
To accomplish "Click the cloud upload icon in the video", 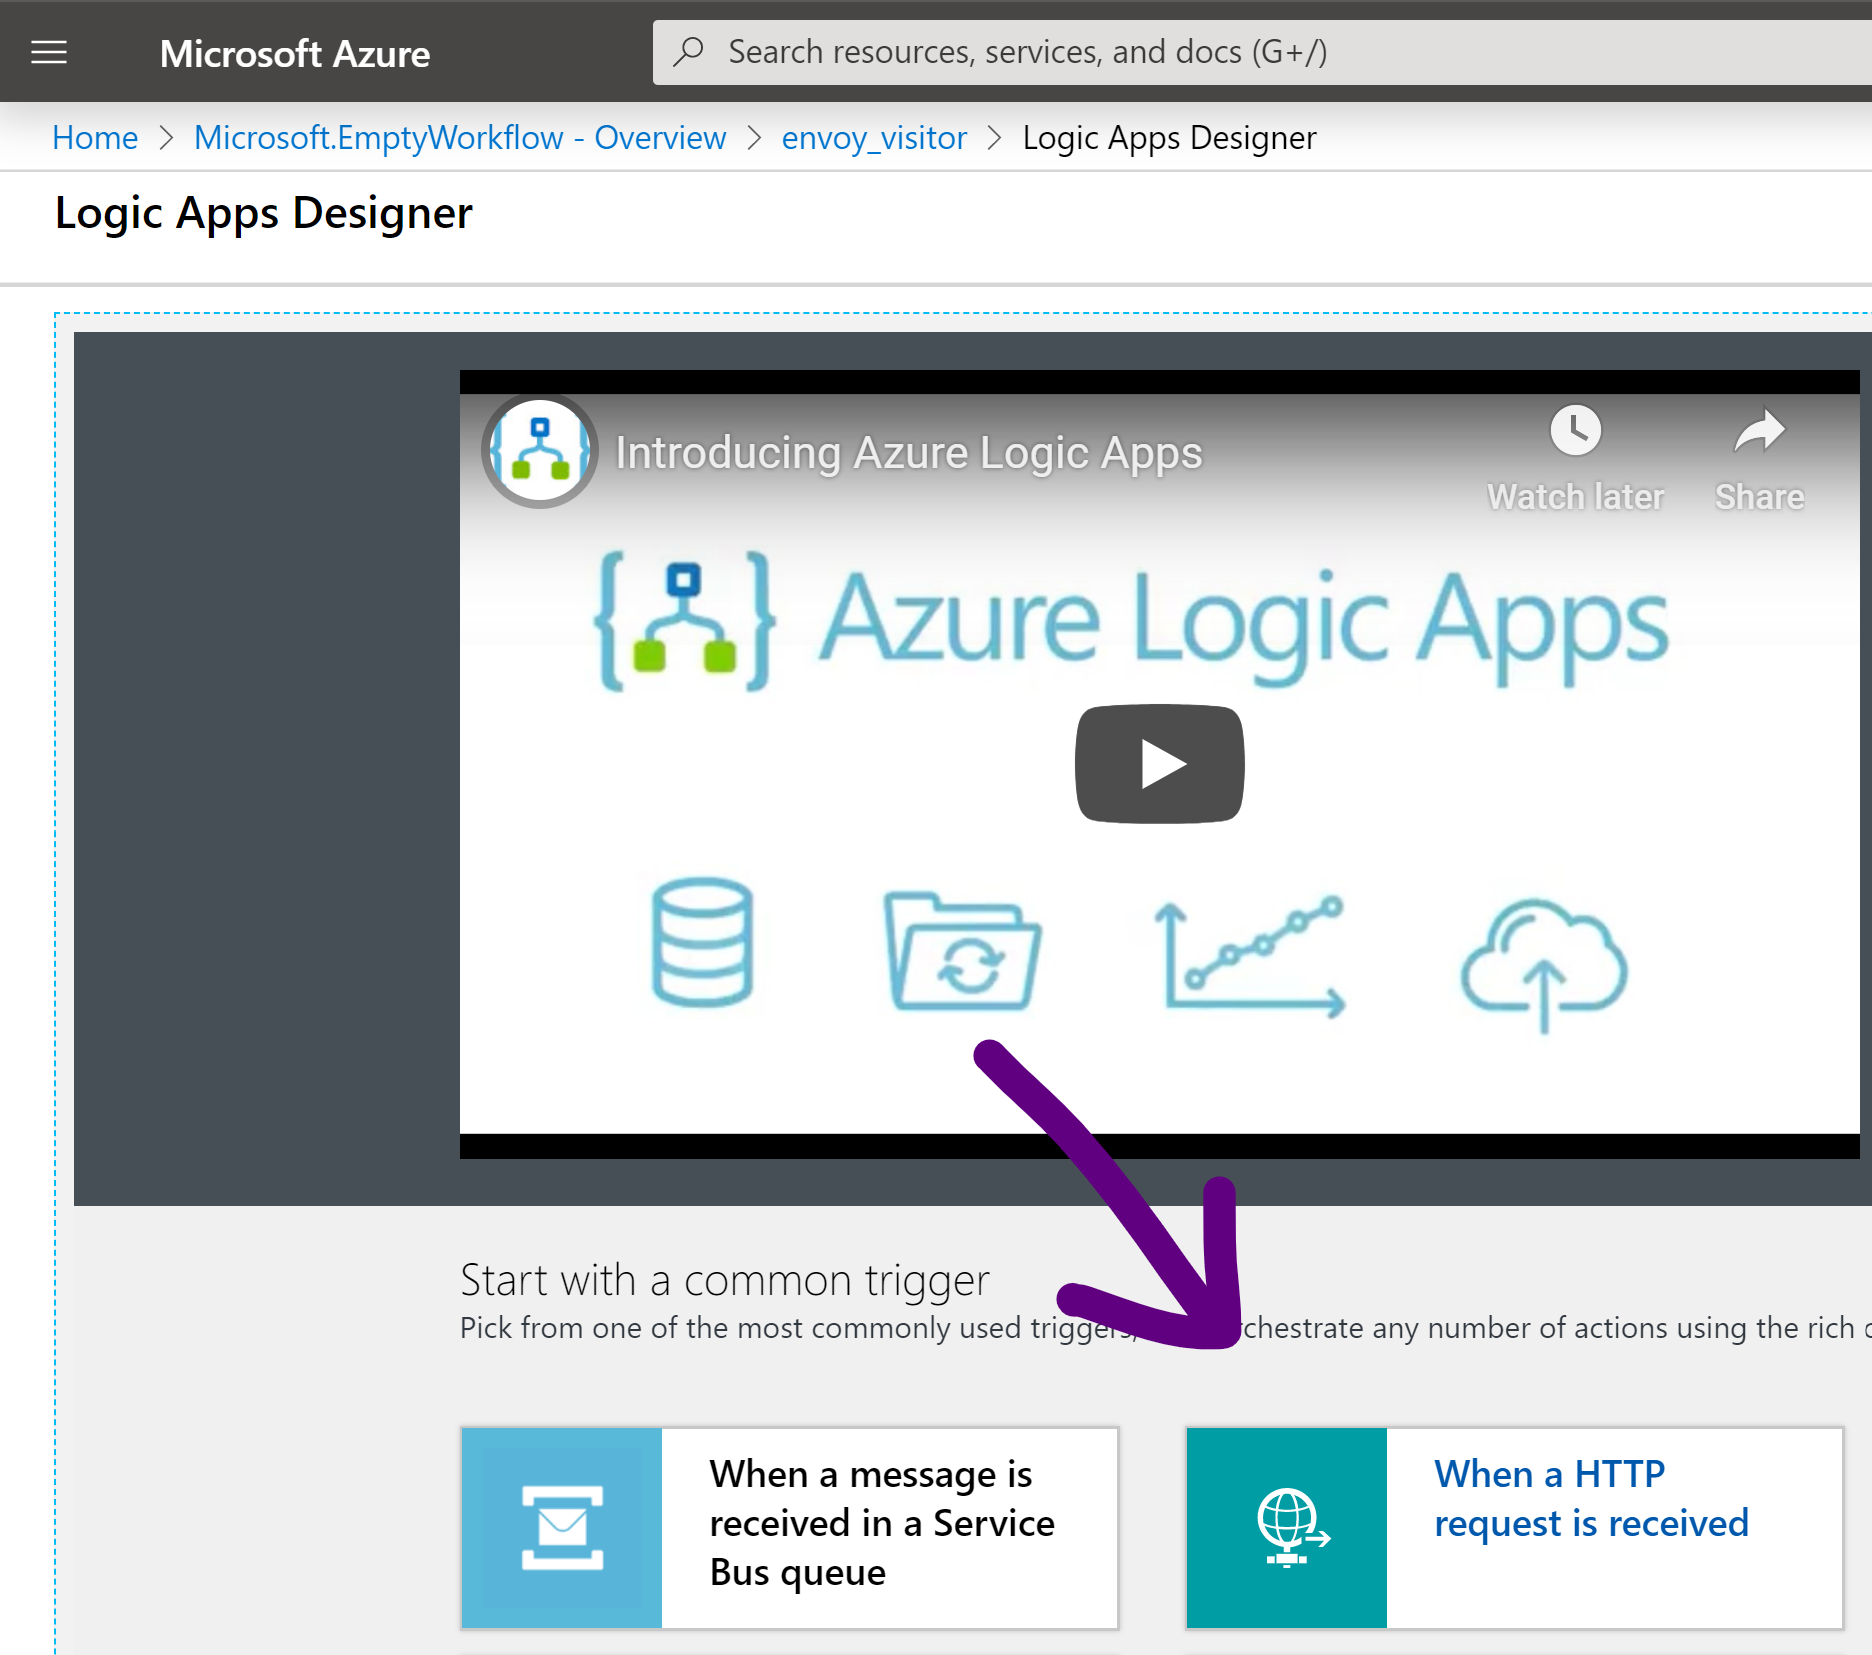I will coord(1544,962).
